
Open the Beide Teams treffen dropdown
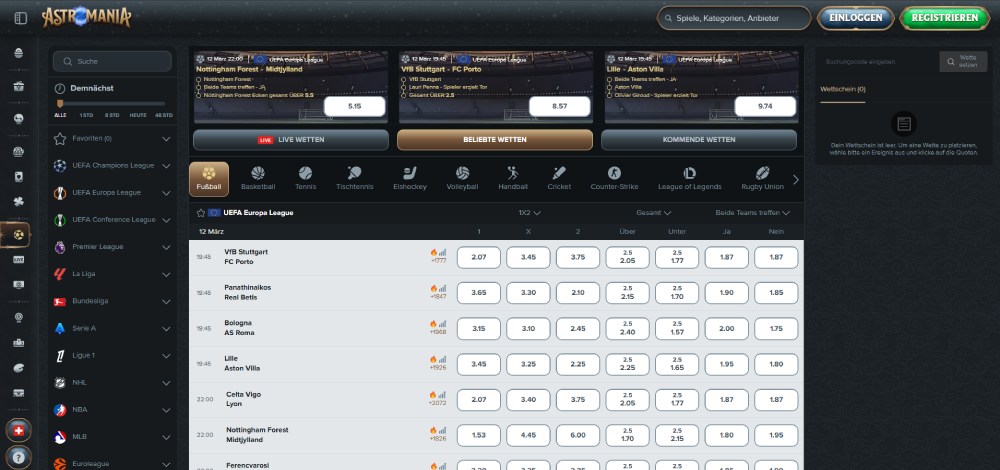tap(752, 213)
